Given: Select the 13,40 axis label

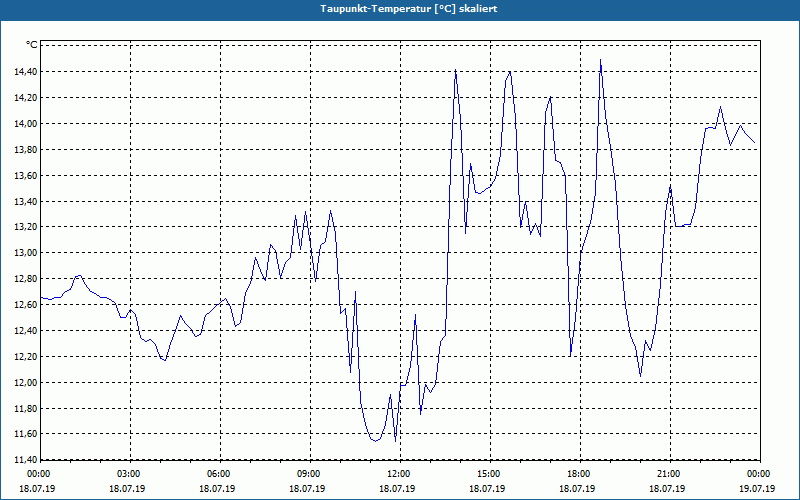Looking at the screenshot, I should (x=26, y=202).
